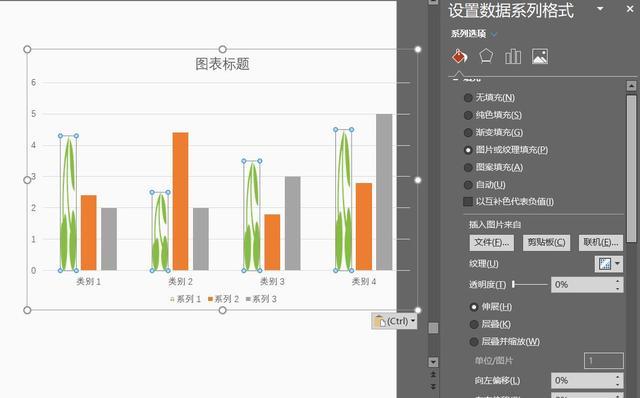Click the previous page double-arrow button
640x398 pixels.
[433, 374]
